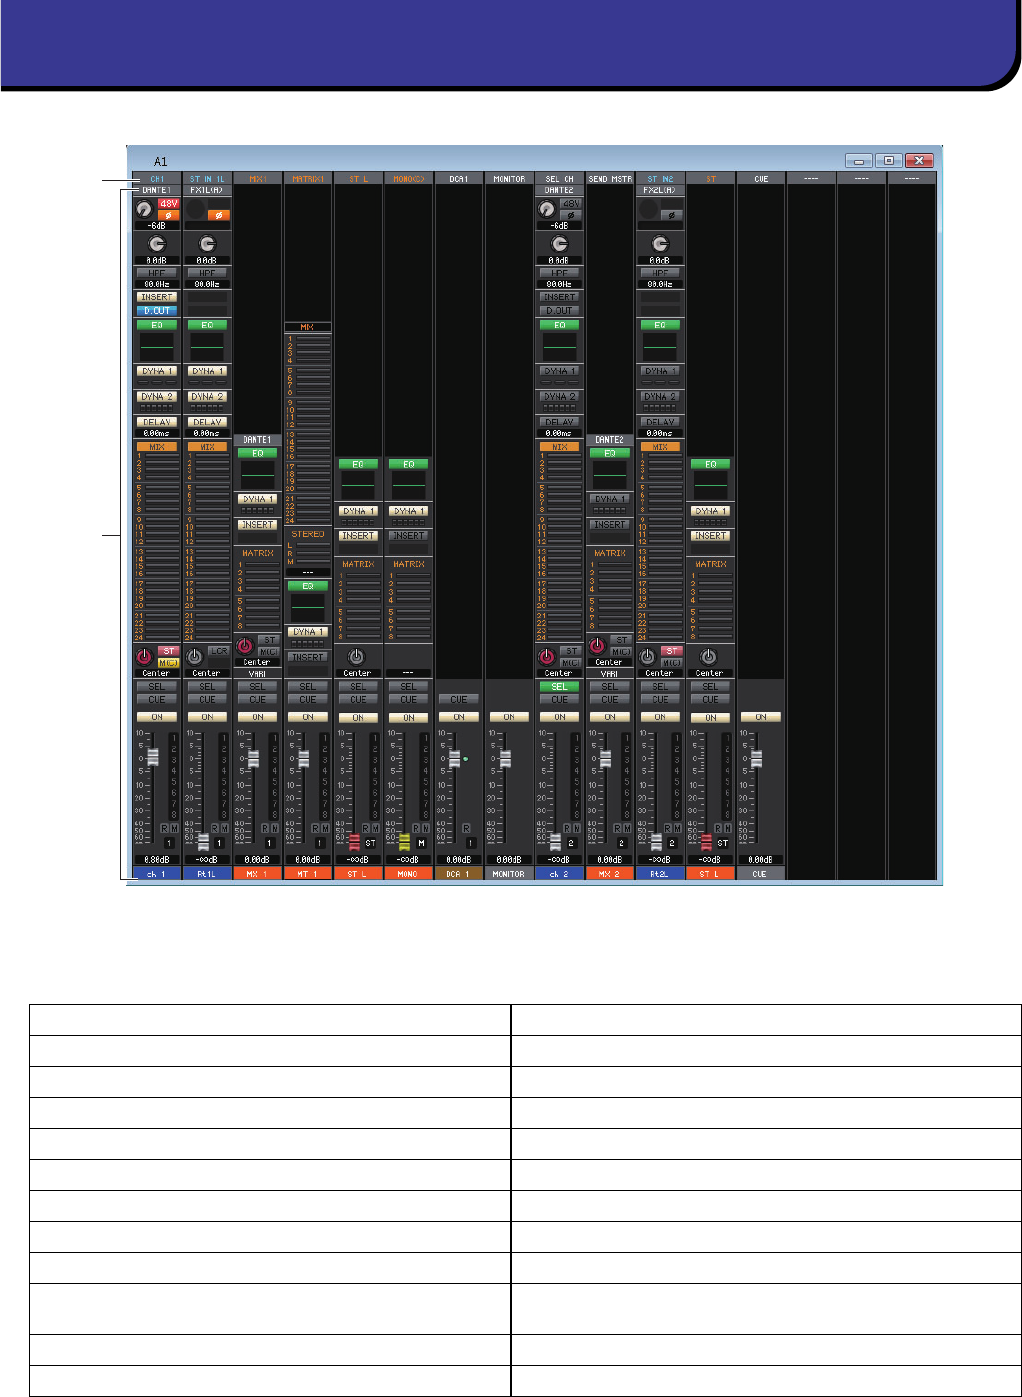Screen dimensions: 1022x1397
Task: Change the VARI bus type on SEND MSTR
Action: (609, 674)
